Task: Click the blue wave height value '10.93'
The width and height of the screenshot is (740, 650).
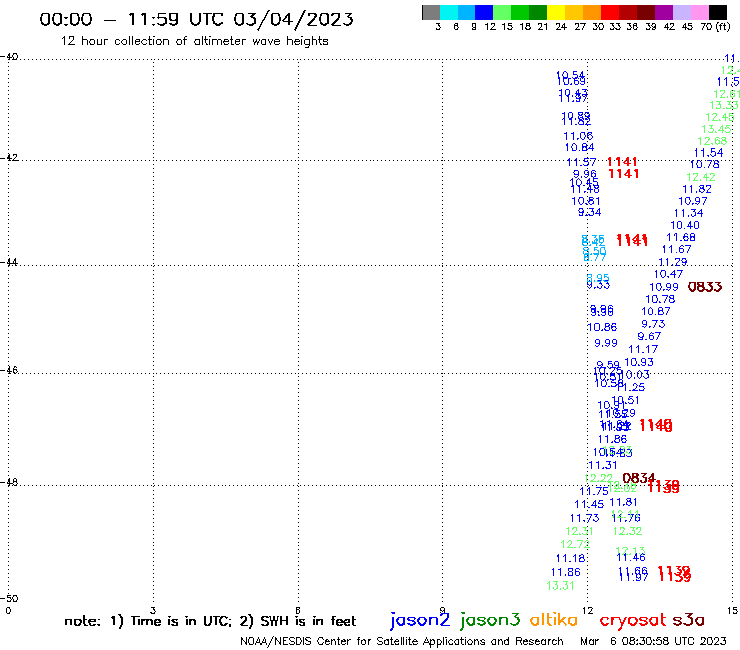Action: point(639,362)
